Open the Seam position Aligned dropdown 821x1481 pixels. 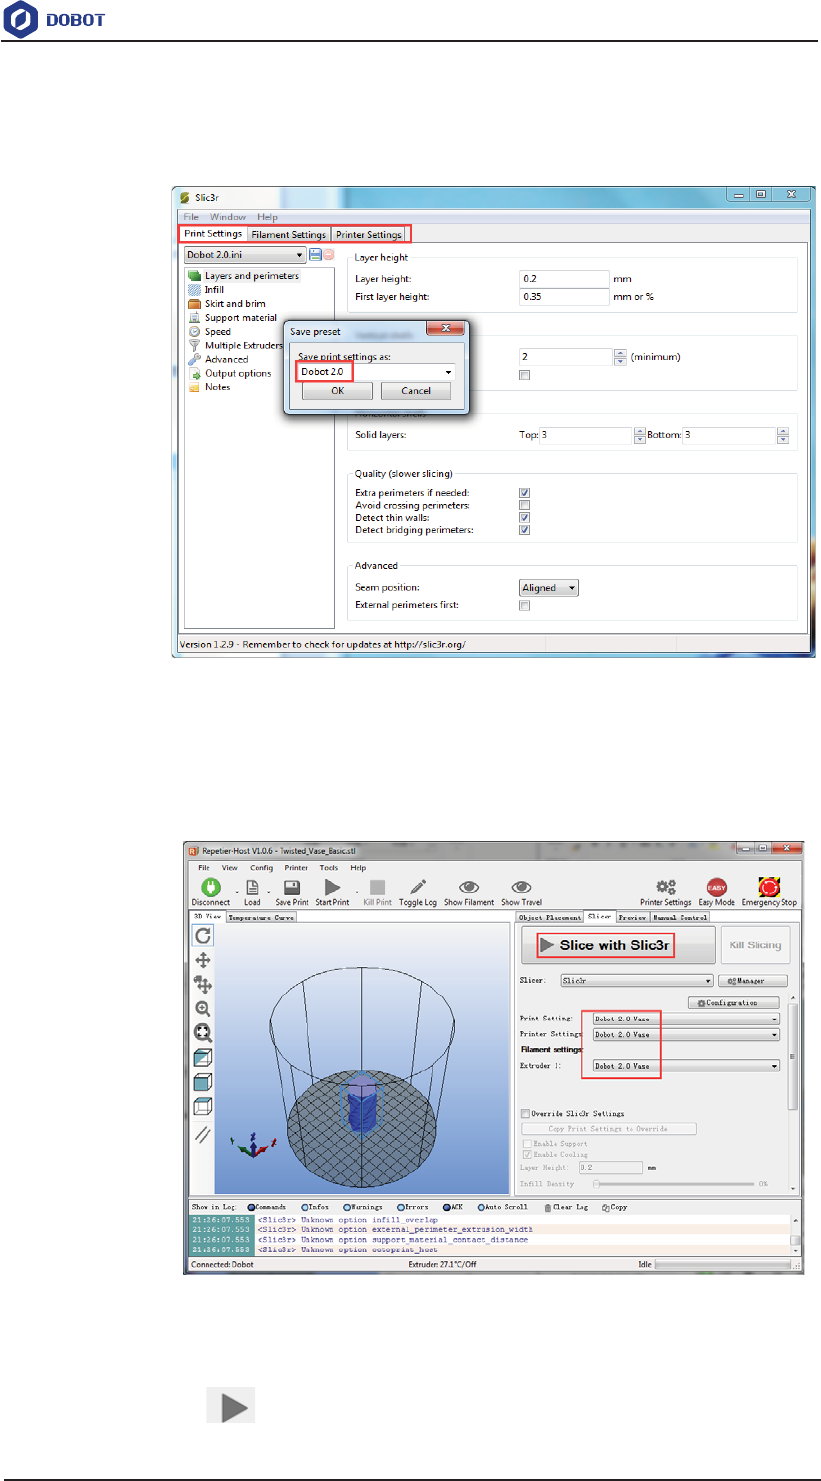coord(549,588)
